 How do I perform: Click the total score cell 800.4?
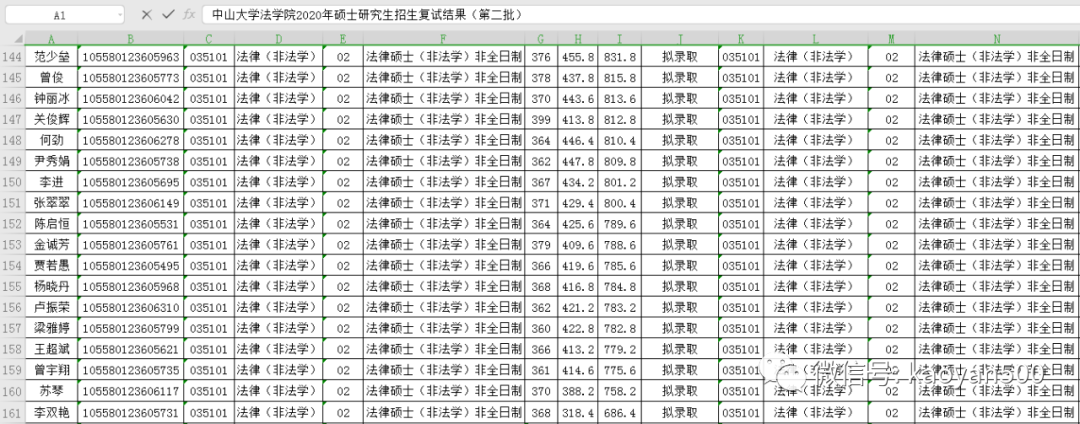click(619, 203)
